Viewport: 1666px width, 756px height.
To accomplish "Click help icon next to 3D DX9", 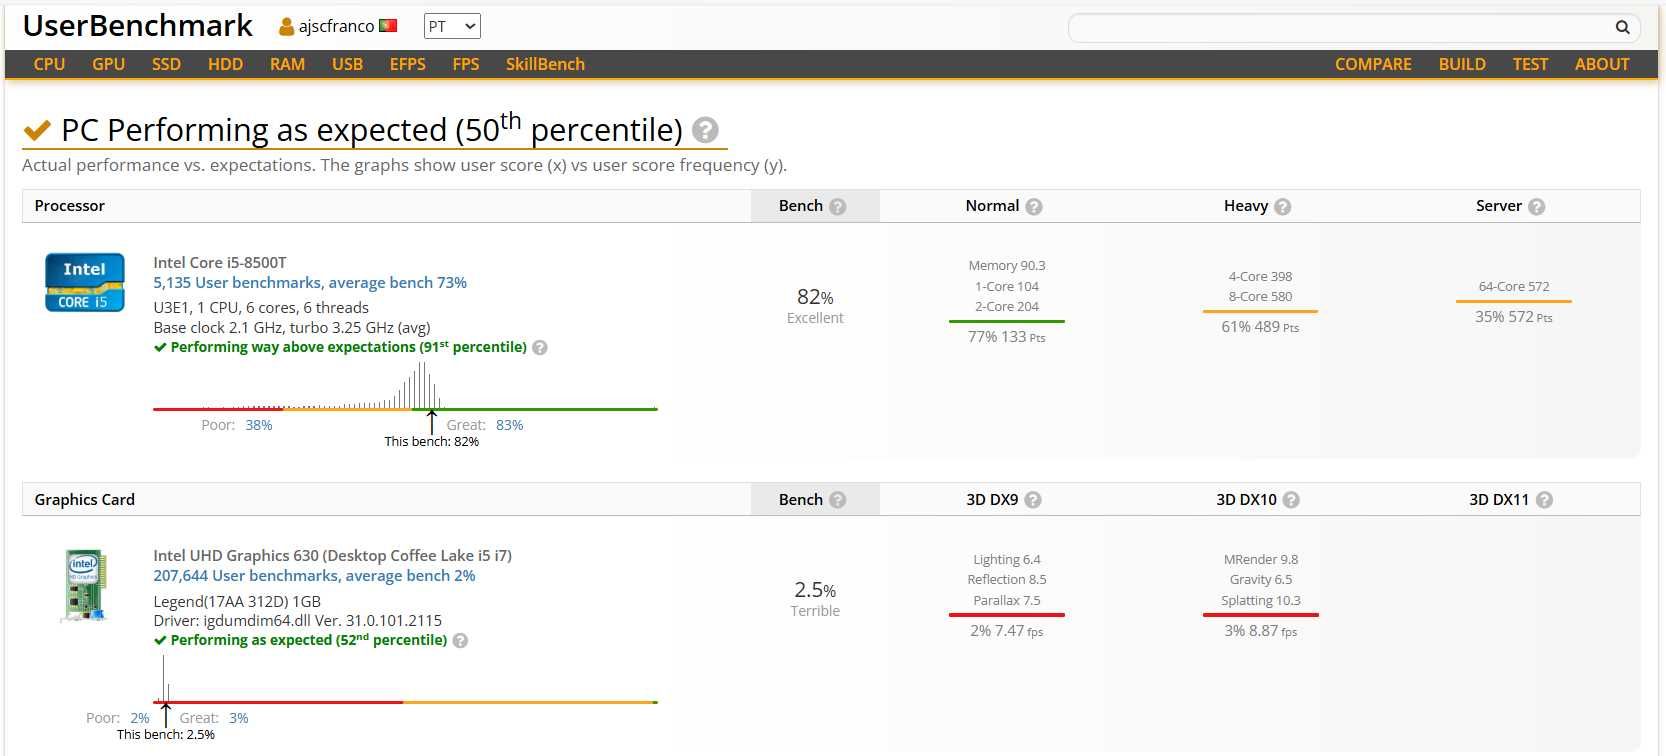I will pos(1033,500).
